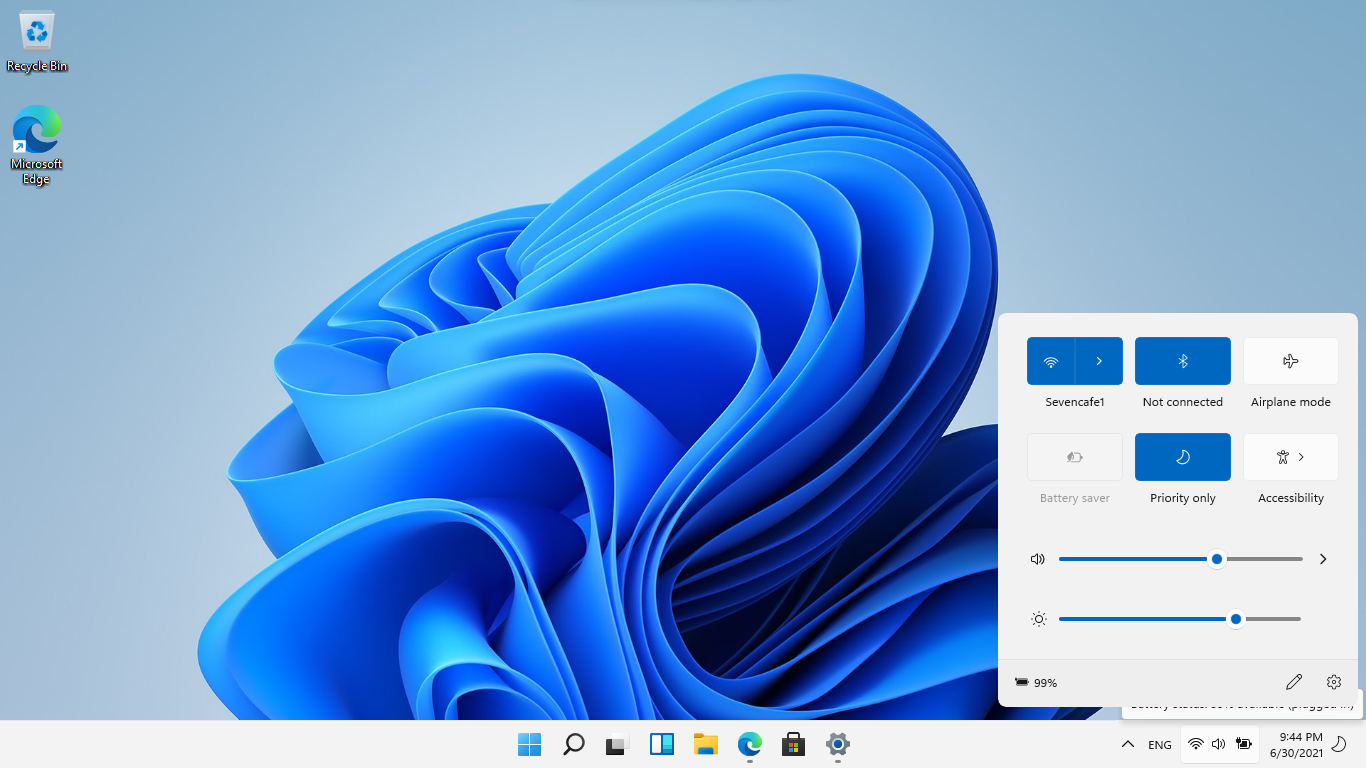The width and height of the screenshot is (1366, 768).
Task: Open the Accessibility quick settings tile
Action: click(1291, 457)
